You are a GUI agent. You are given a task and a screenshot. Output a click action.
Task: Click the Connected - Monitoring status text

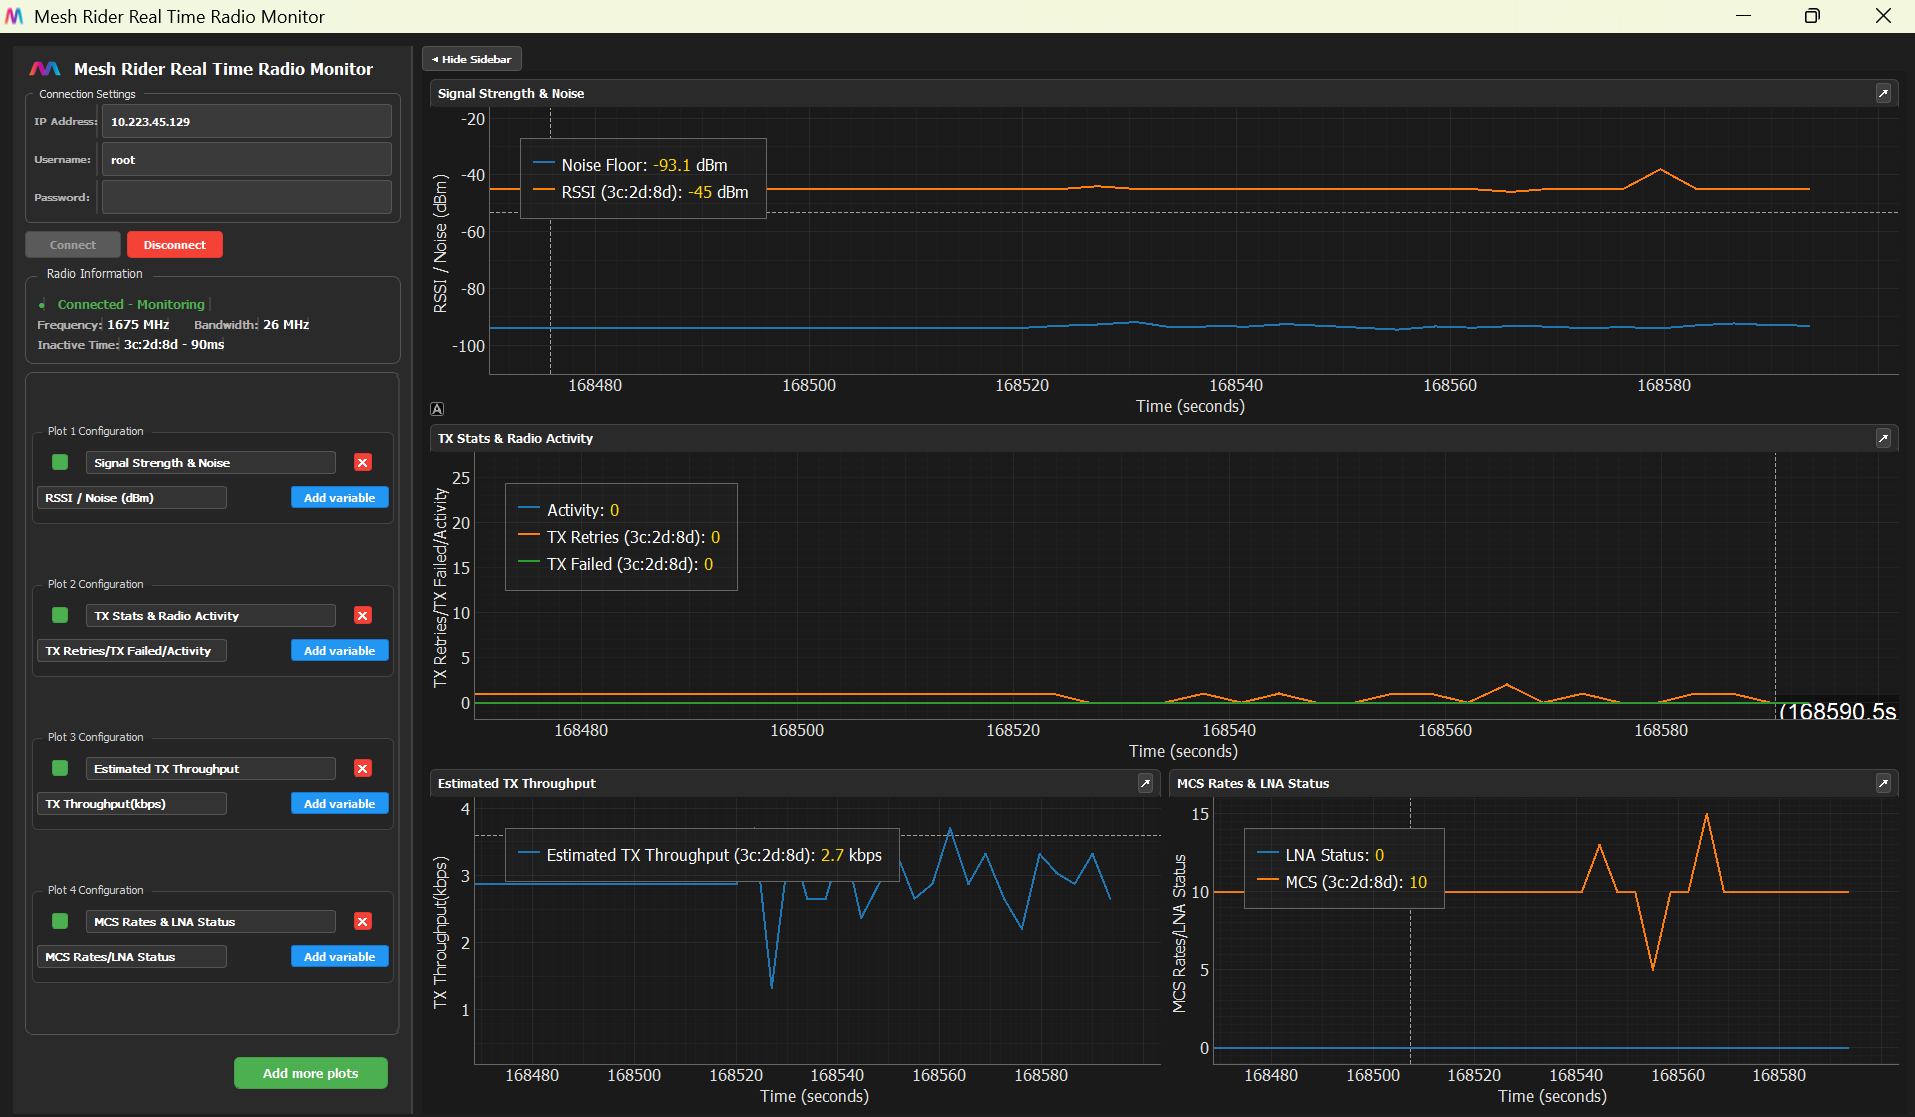pos(131,304)
